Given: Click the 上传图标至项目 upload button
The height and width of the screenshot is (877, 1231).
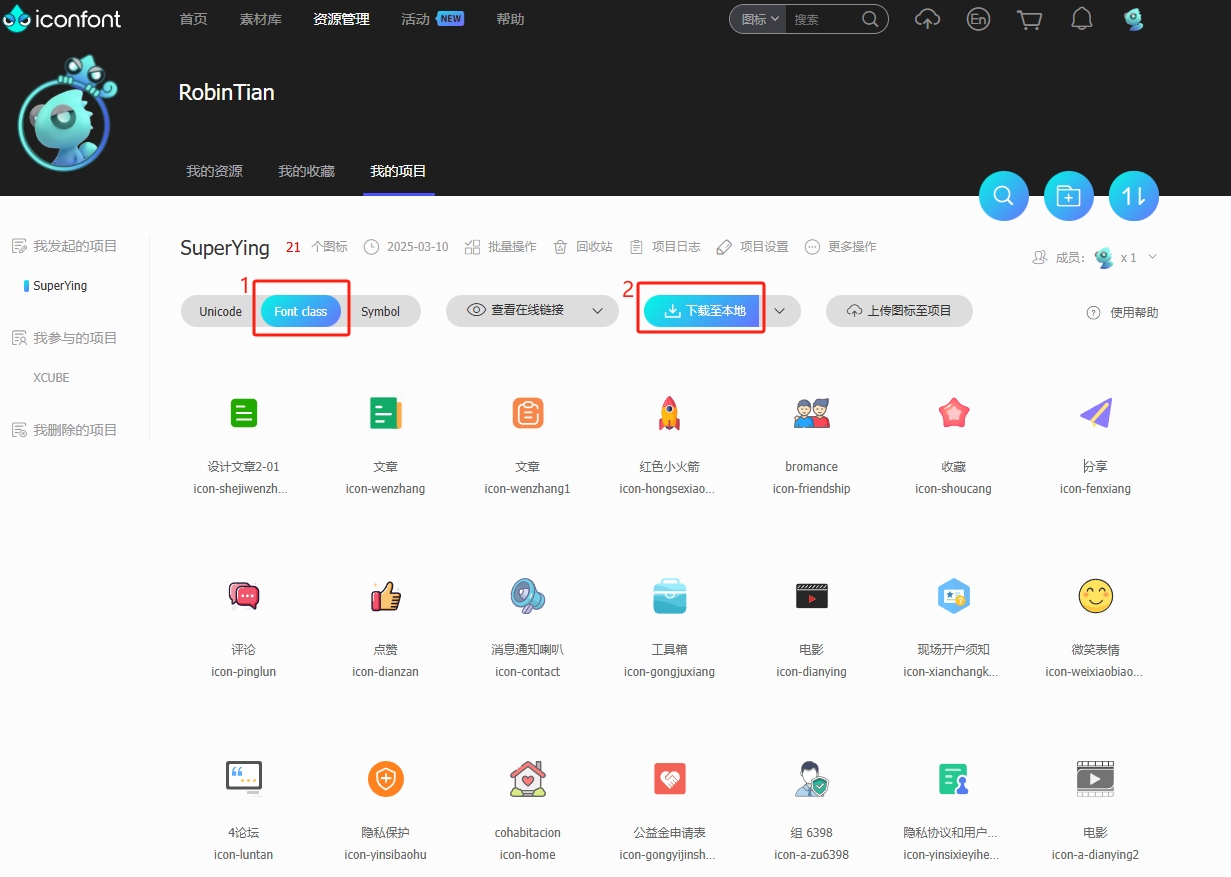Looking at the screenshot, I should (x=898, y=311).
